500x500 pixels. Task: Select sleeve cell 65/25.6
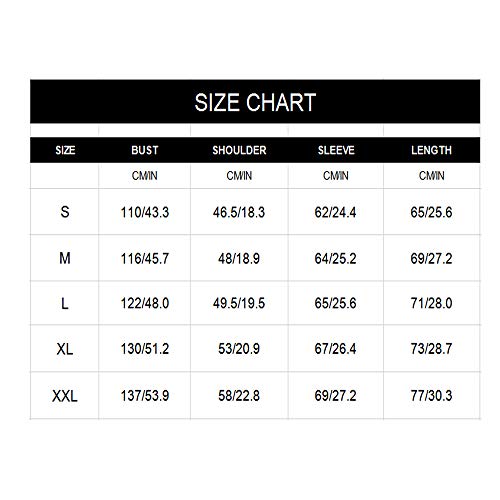coord(335,303)
